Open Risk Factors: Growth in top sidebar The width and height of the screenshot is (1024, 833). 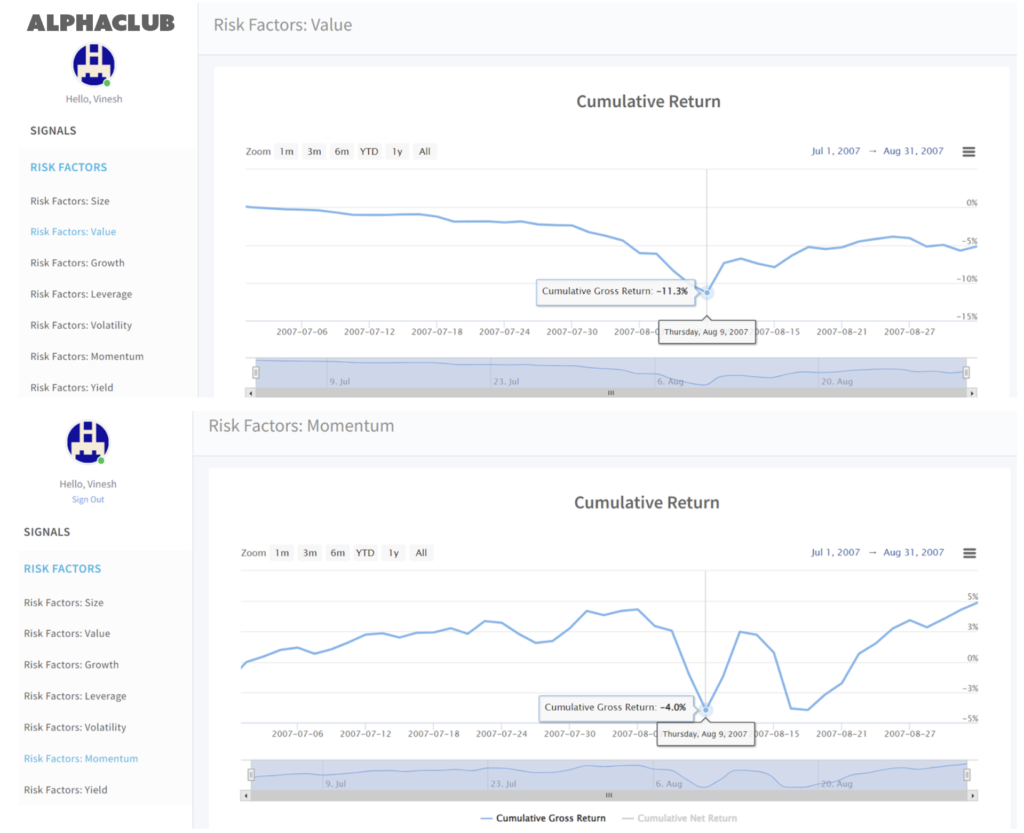pos(77,263)
